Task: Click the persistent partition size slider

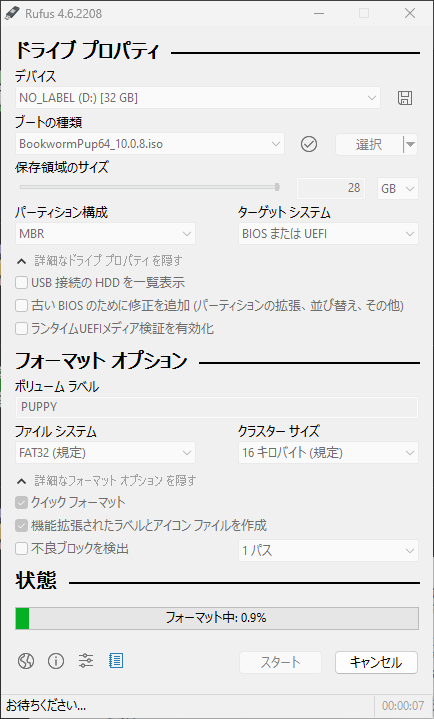Action: 150,187
